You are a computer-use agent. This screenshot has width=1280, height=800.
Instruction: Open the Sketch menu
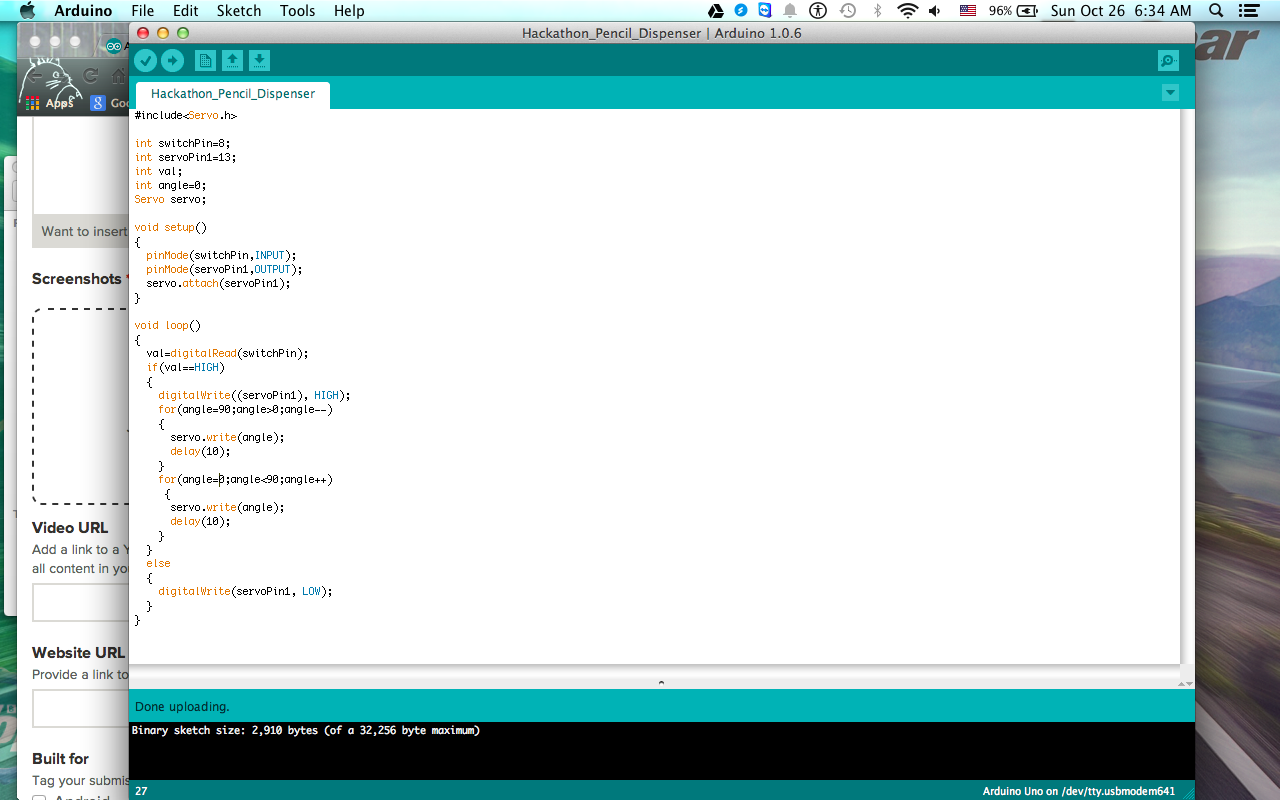point(239,11)
